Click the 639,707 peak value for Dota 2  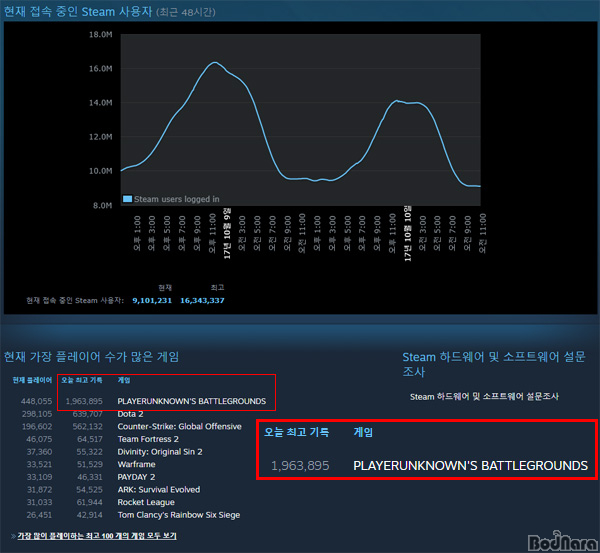coord(88,414)
